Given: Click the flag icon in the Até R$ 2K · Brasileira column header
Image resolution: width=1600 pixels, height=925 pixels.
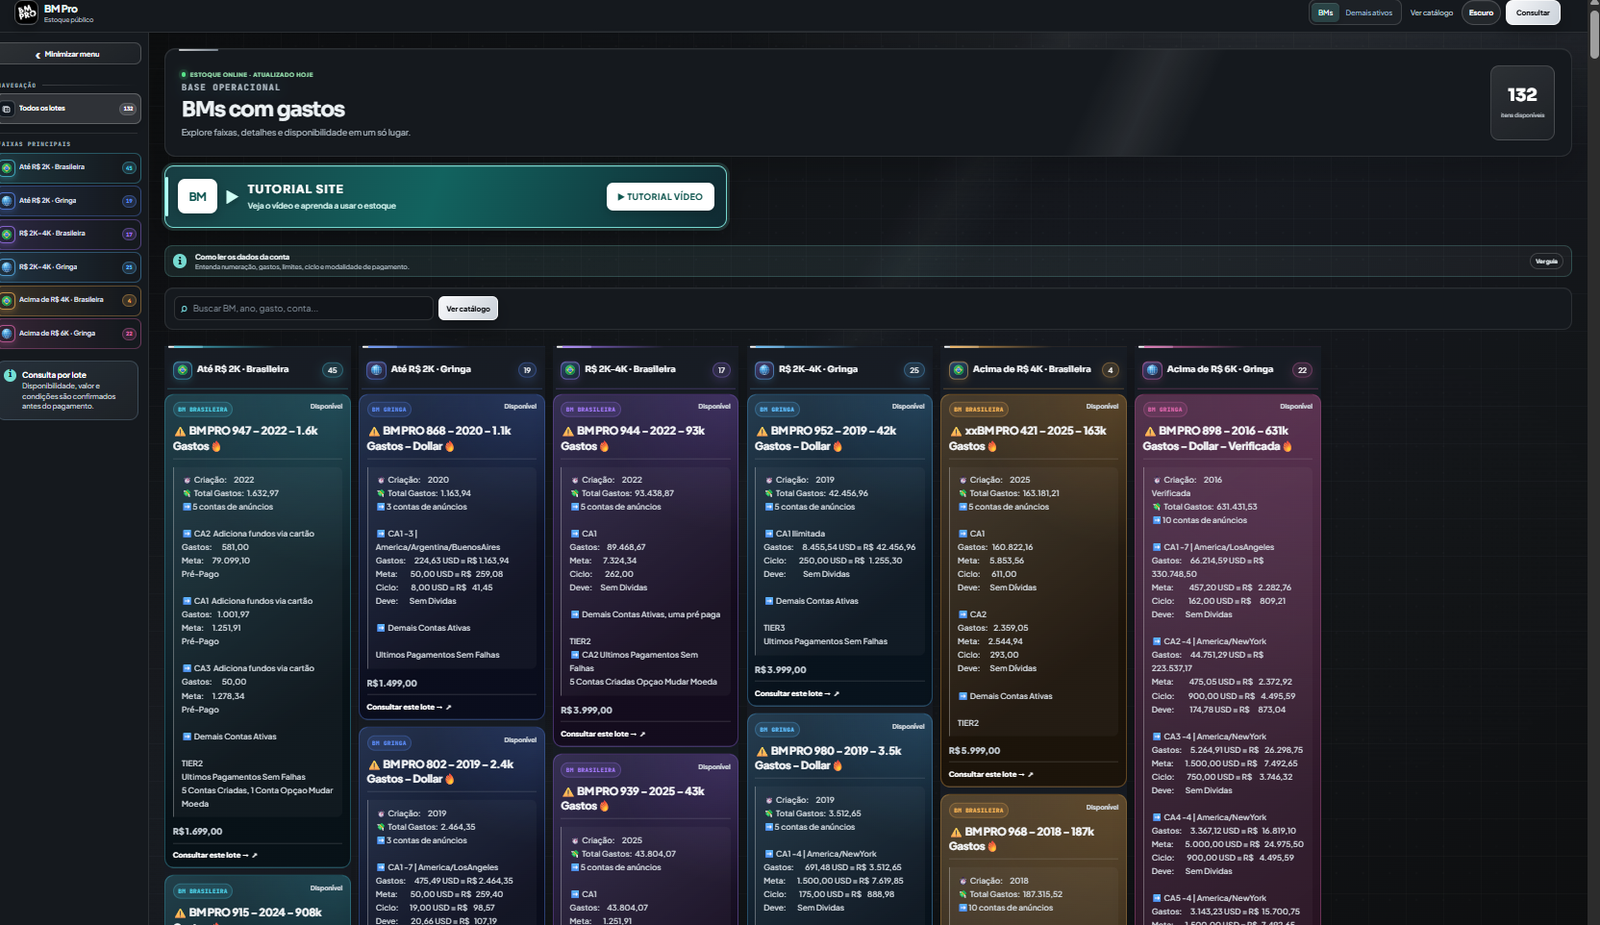Looking at the screenshot, I should coord(183,370).
